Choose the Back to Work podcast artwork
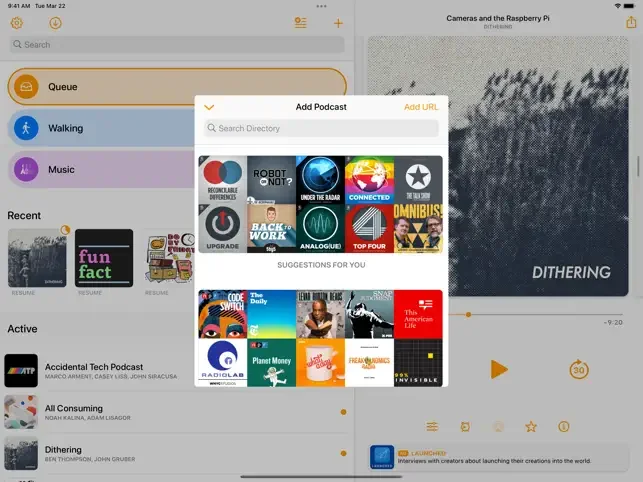 (x=271, y=228)
